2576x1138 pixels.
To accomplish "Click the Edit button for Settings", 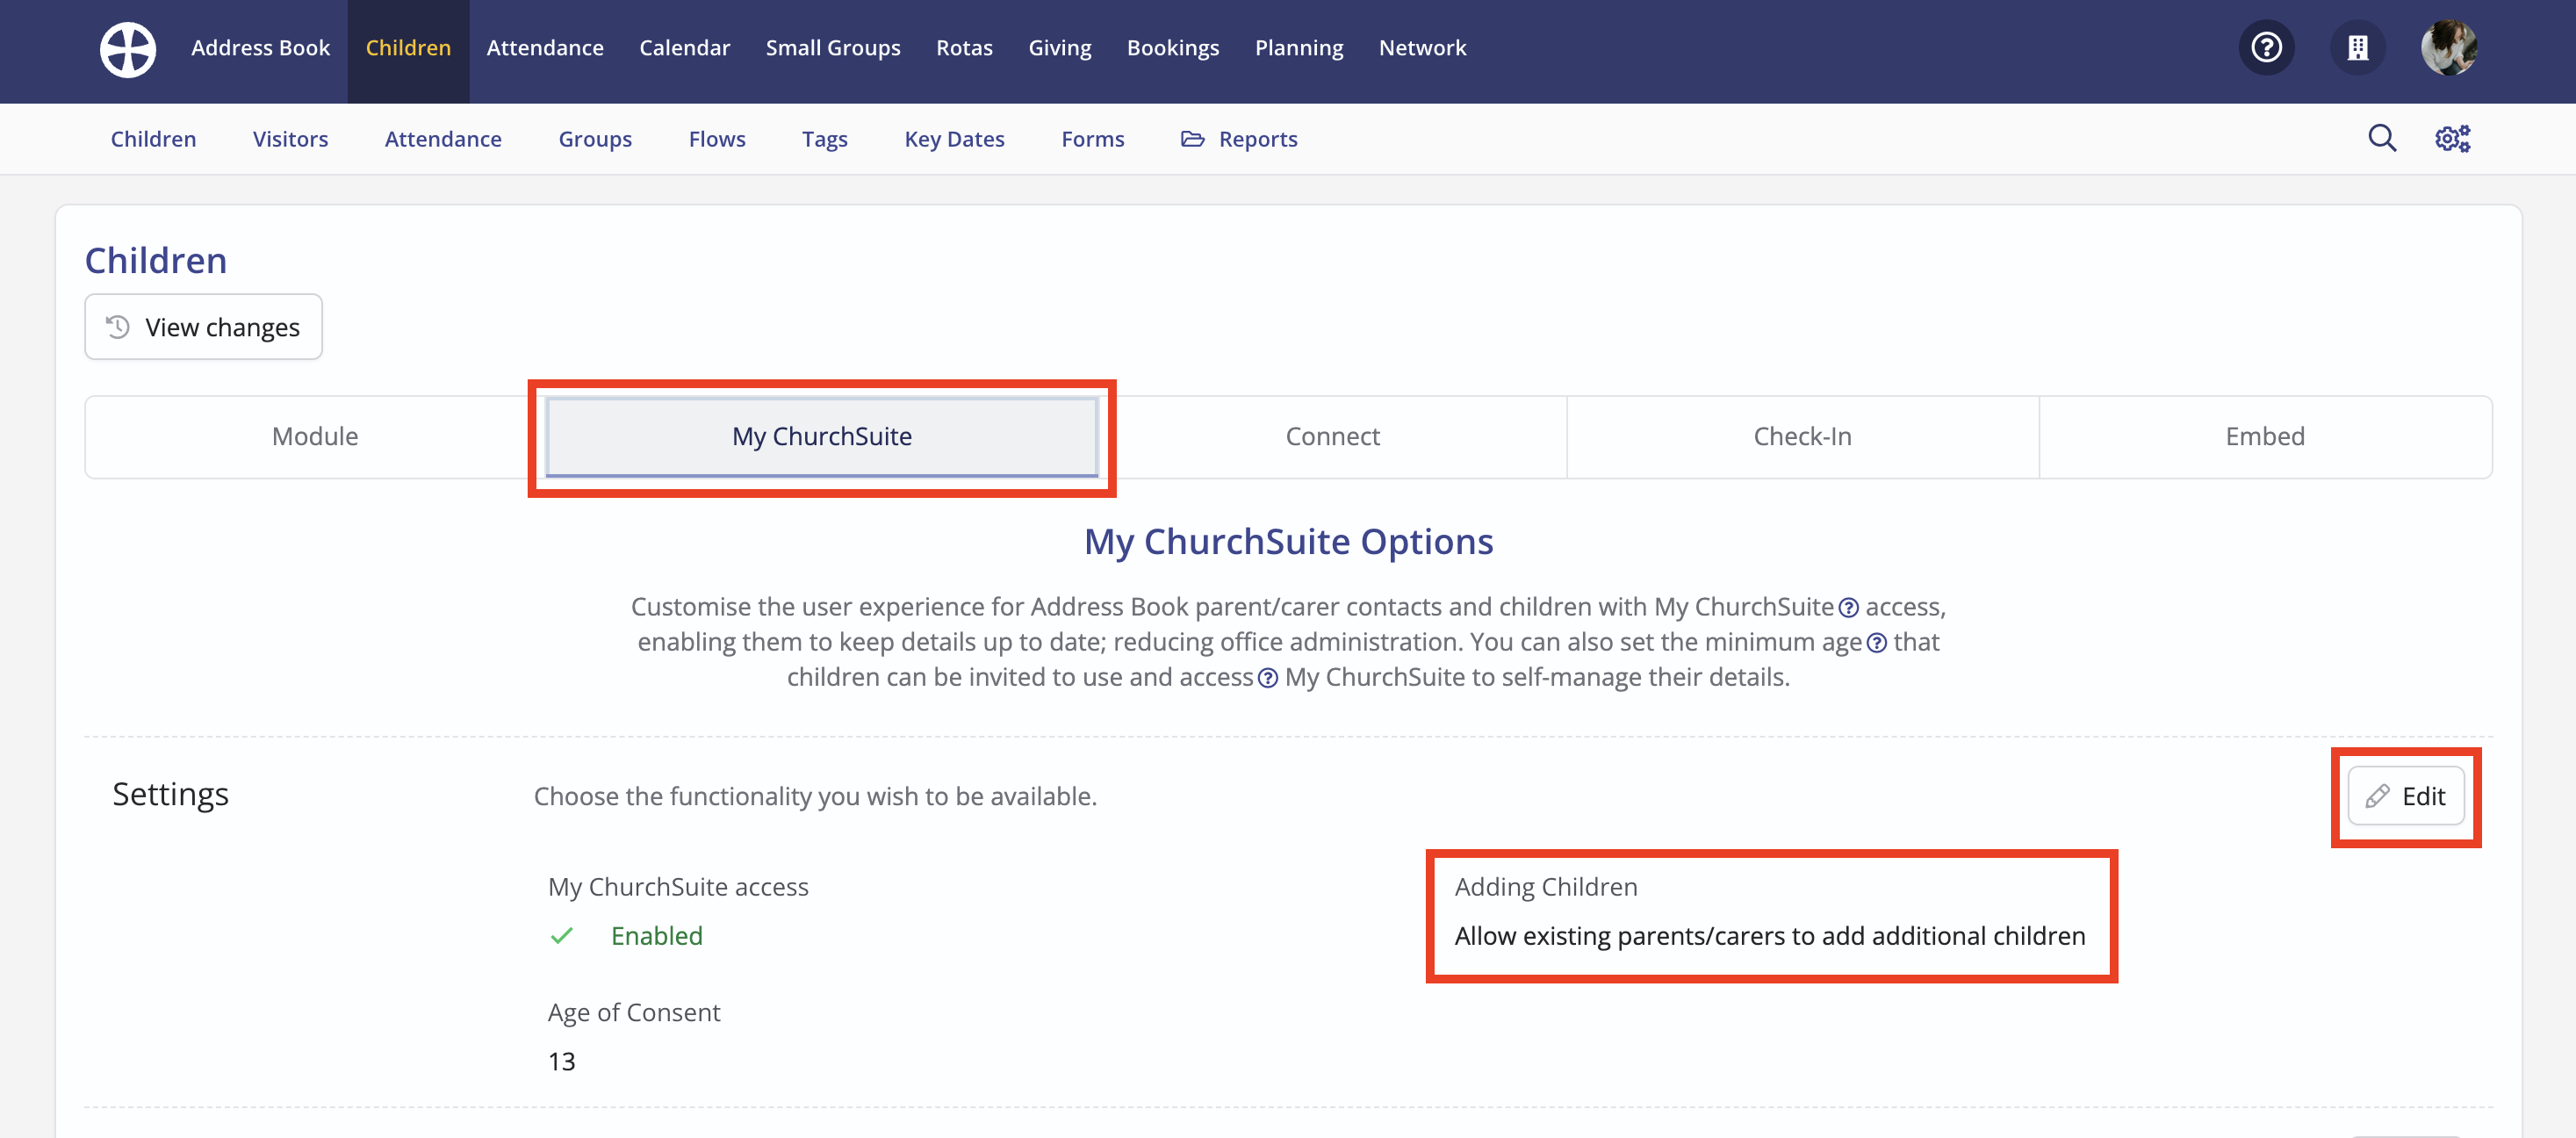I will [2405, 796].
